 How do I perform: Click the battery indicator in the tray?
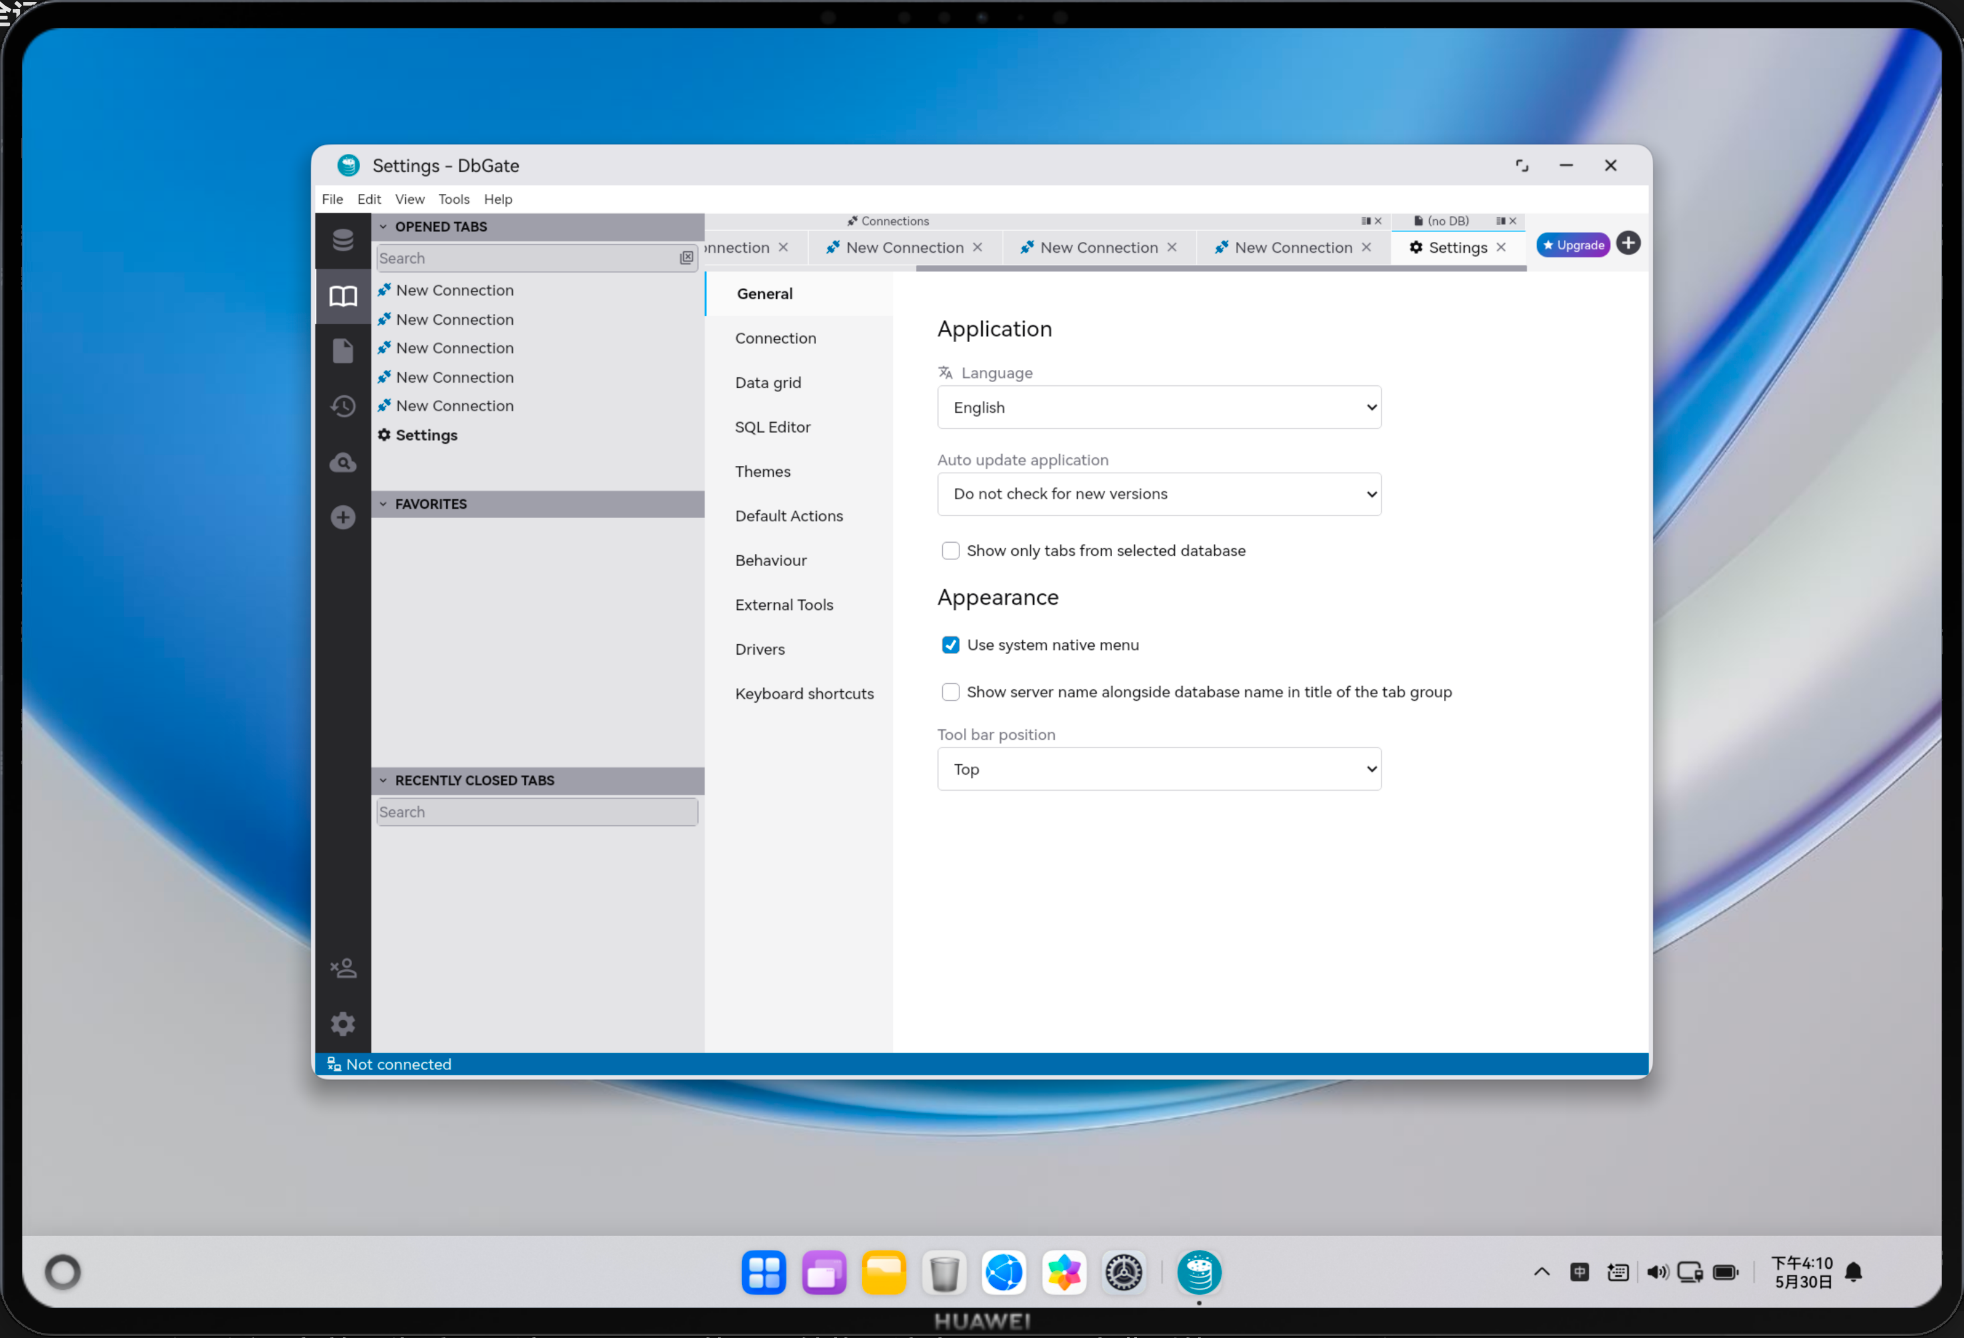point(1726,1272)
